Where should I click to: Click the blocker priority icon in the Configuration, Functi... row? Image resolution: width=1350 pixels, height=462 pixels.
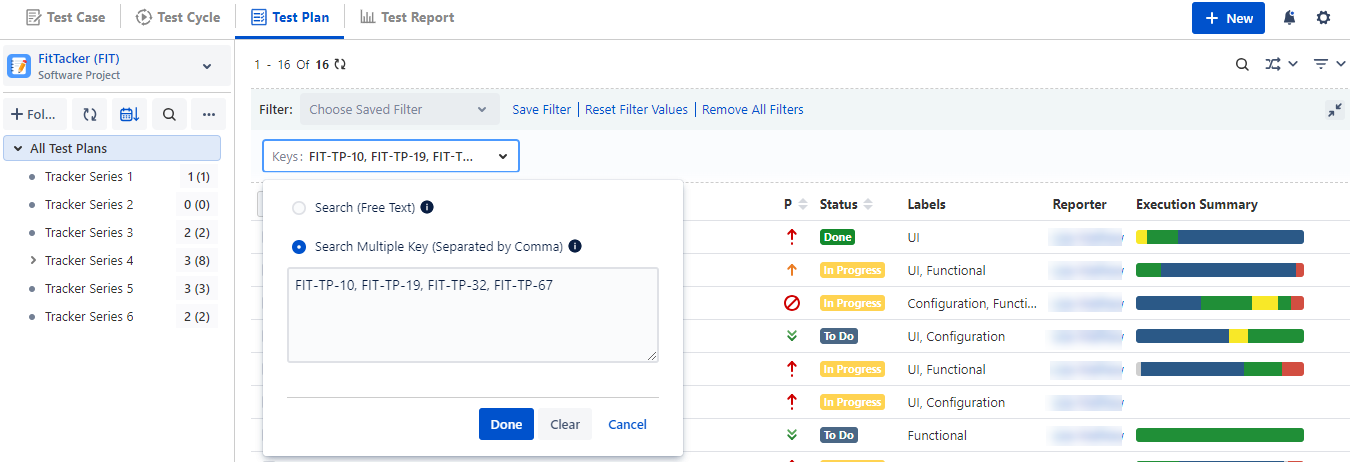coord(792,303)
